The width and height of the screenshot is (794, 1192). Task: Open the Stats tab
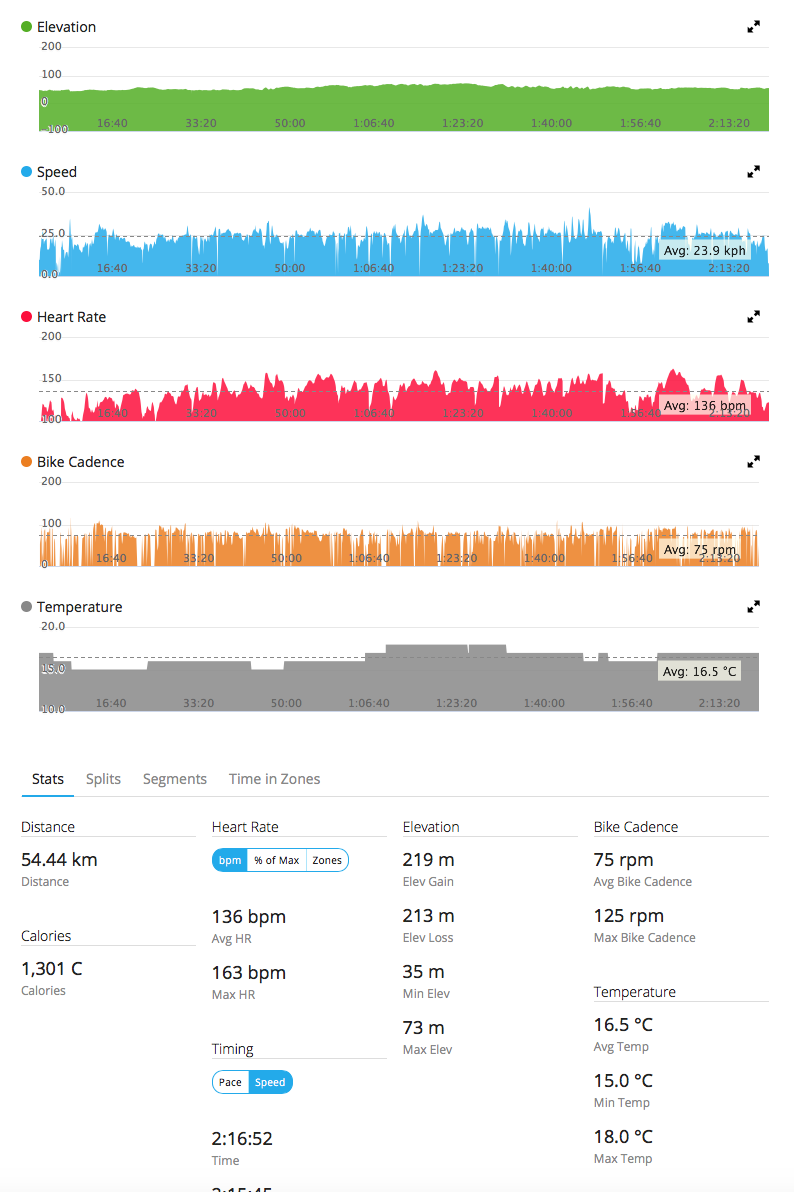48,779
